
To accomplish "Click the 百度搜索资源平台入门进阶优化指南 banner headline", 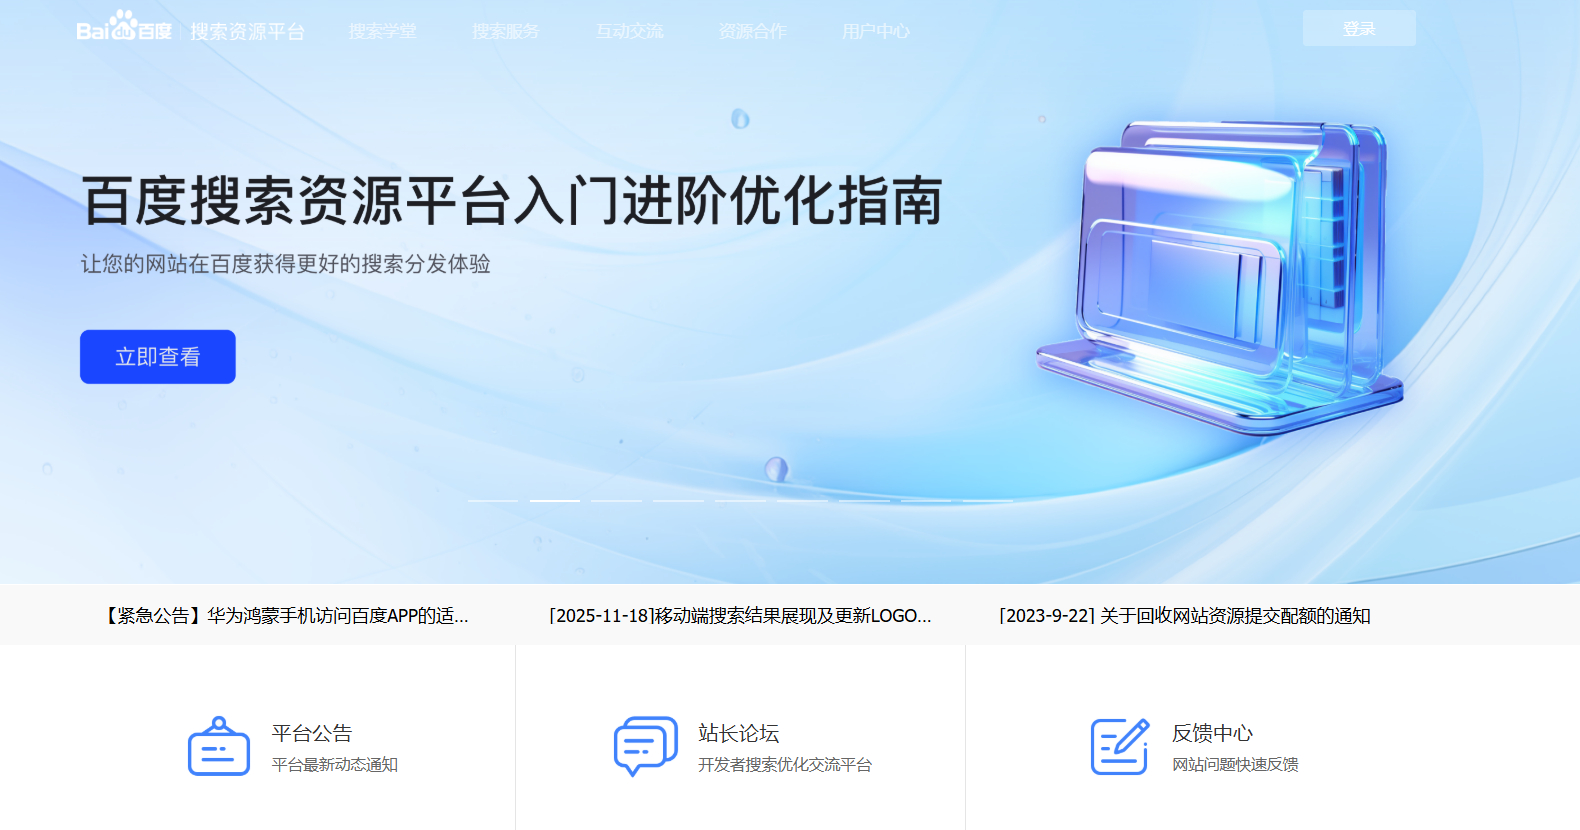I will click(512, 200).
